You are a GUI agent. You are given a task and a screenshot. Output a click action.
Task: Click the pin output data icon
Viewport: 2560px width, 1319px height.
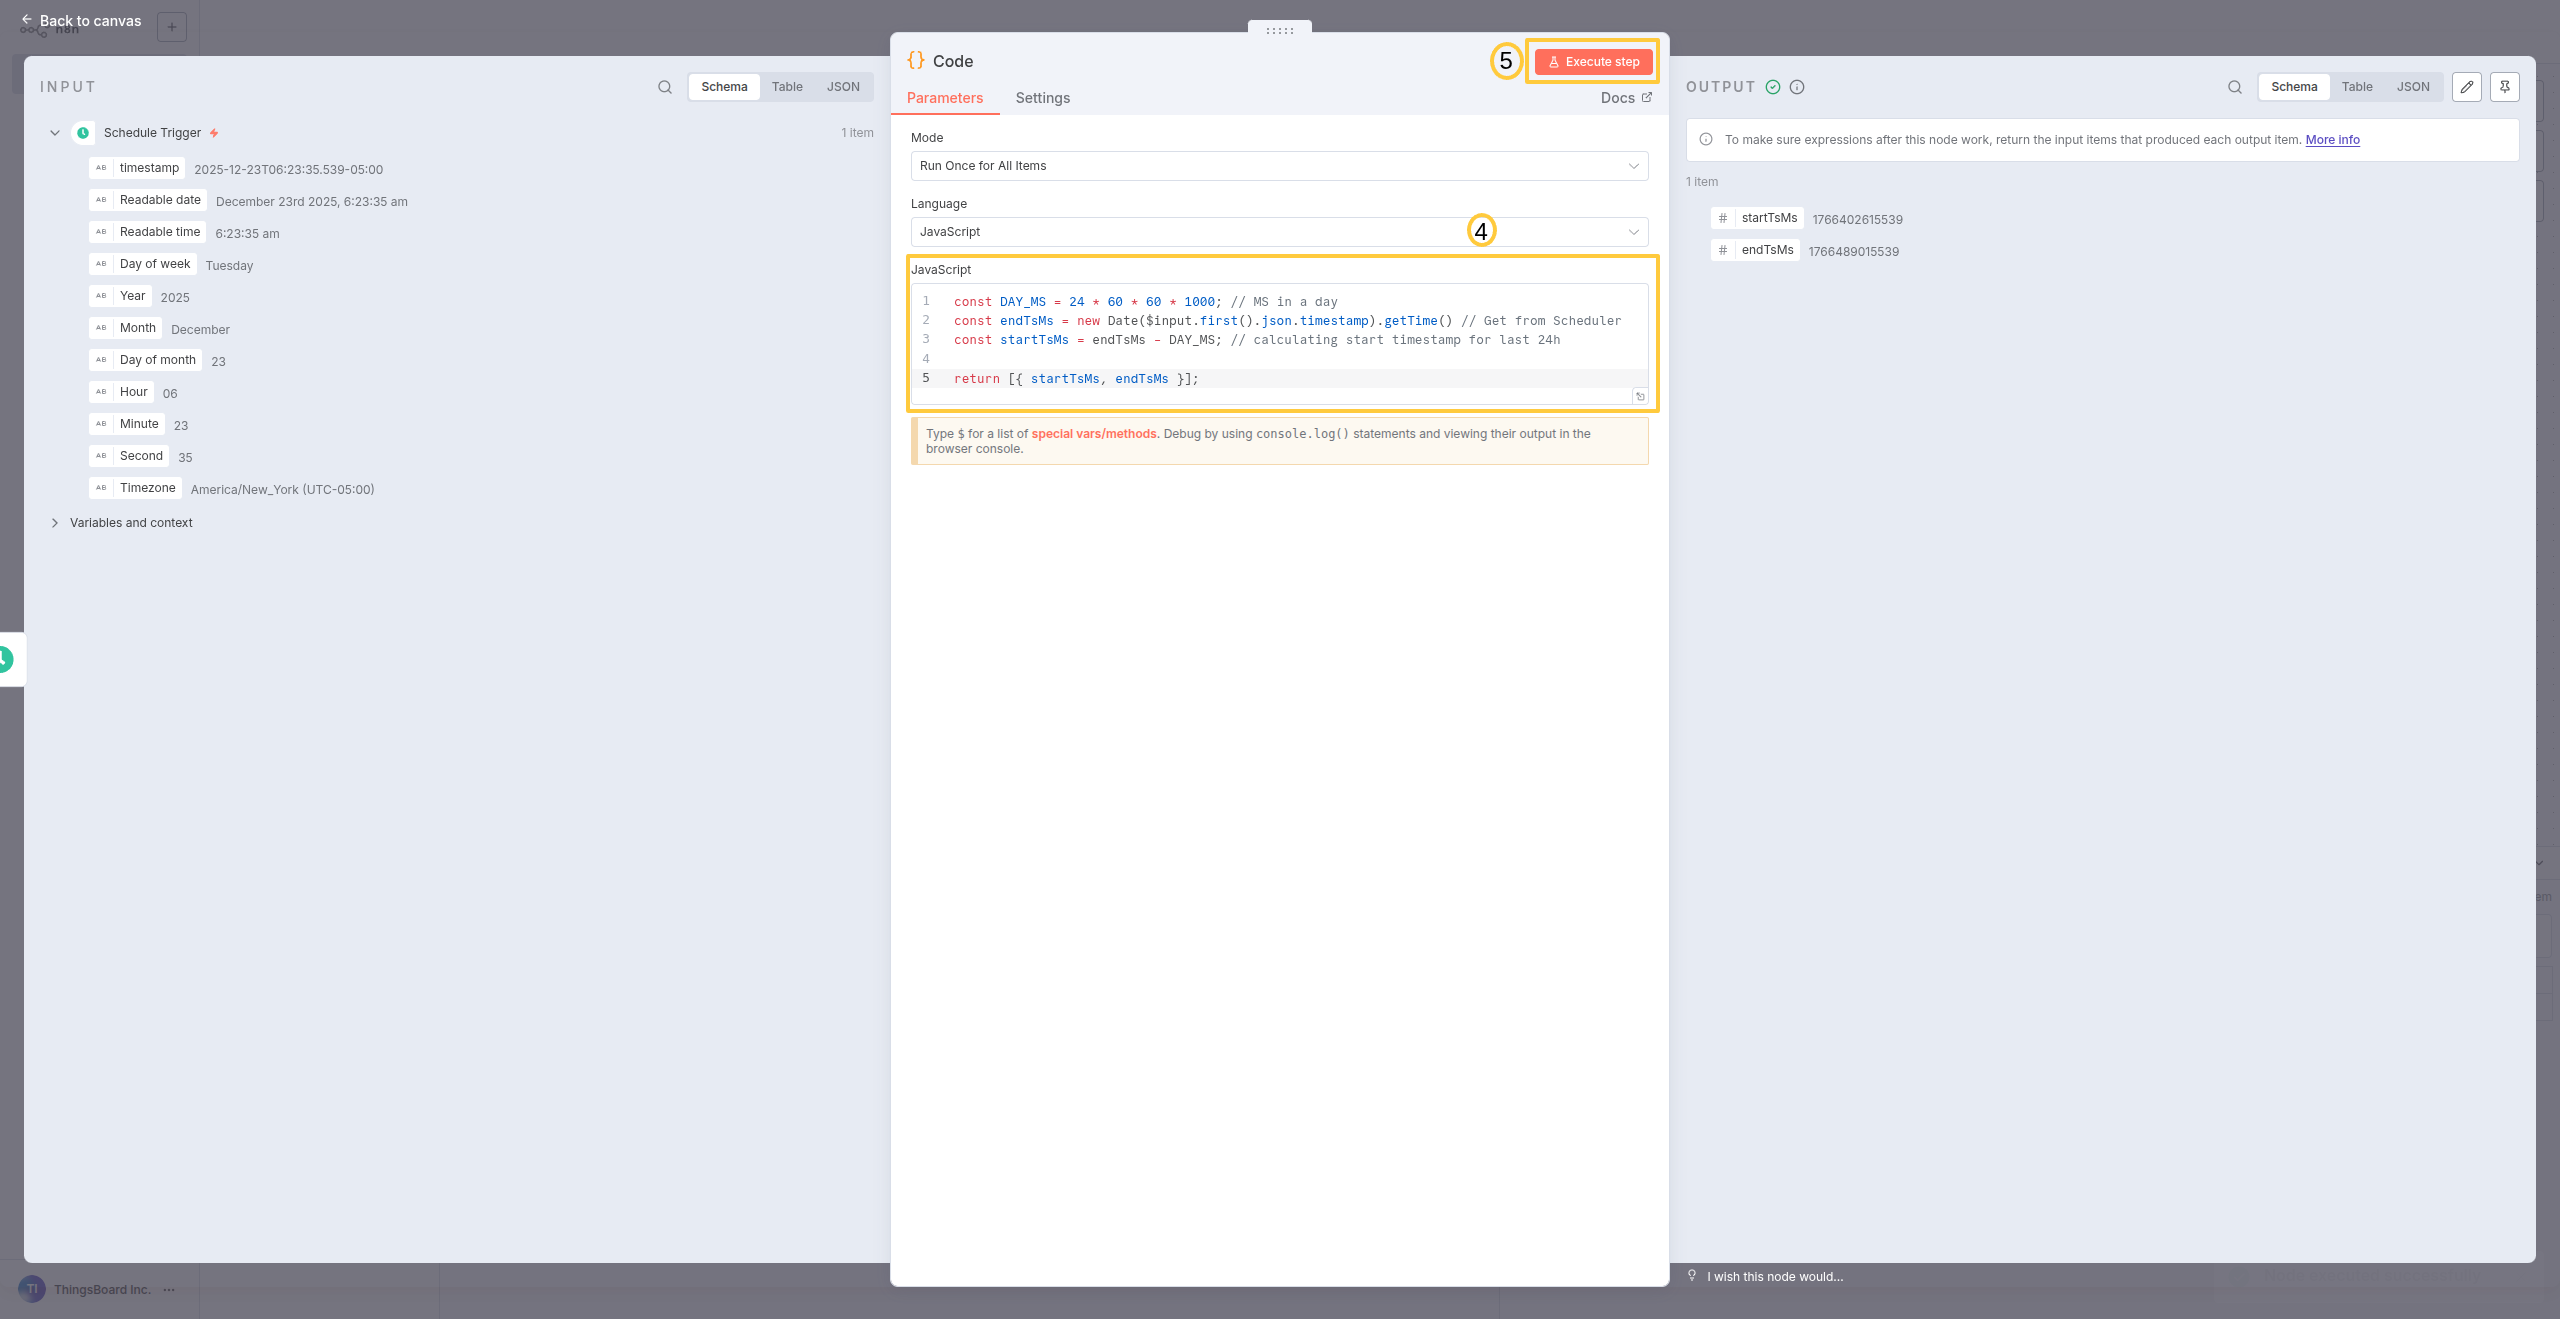[2505, 87]
